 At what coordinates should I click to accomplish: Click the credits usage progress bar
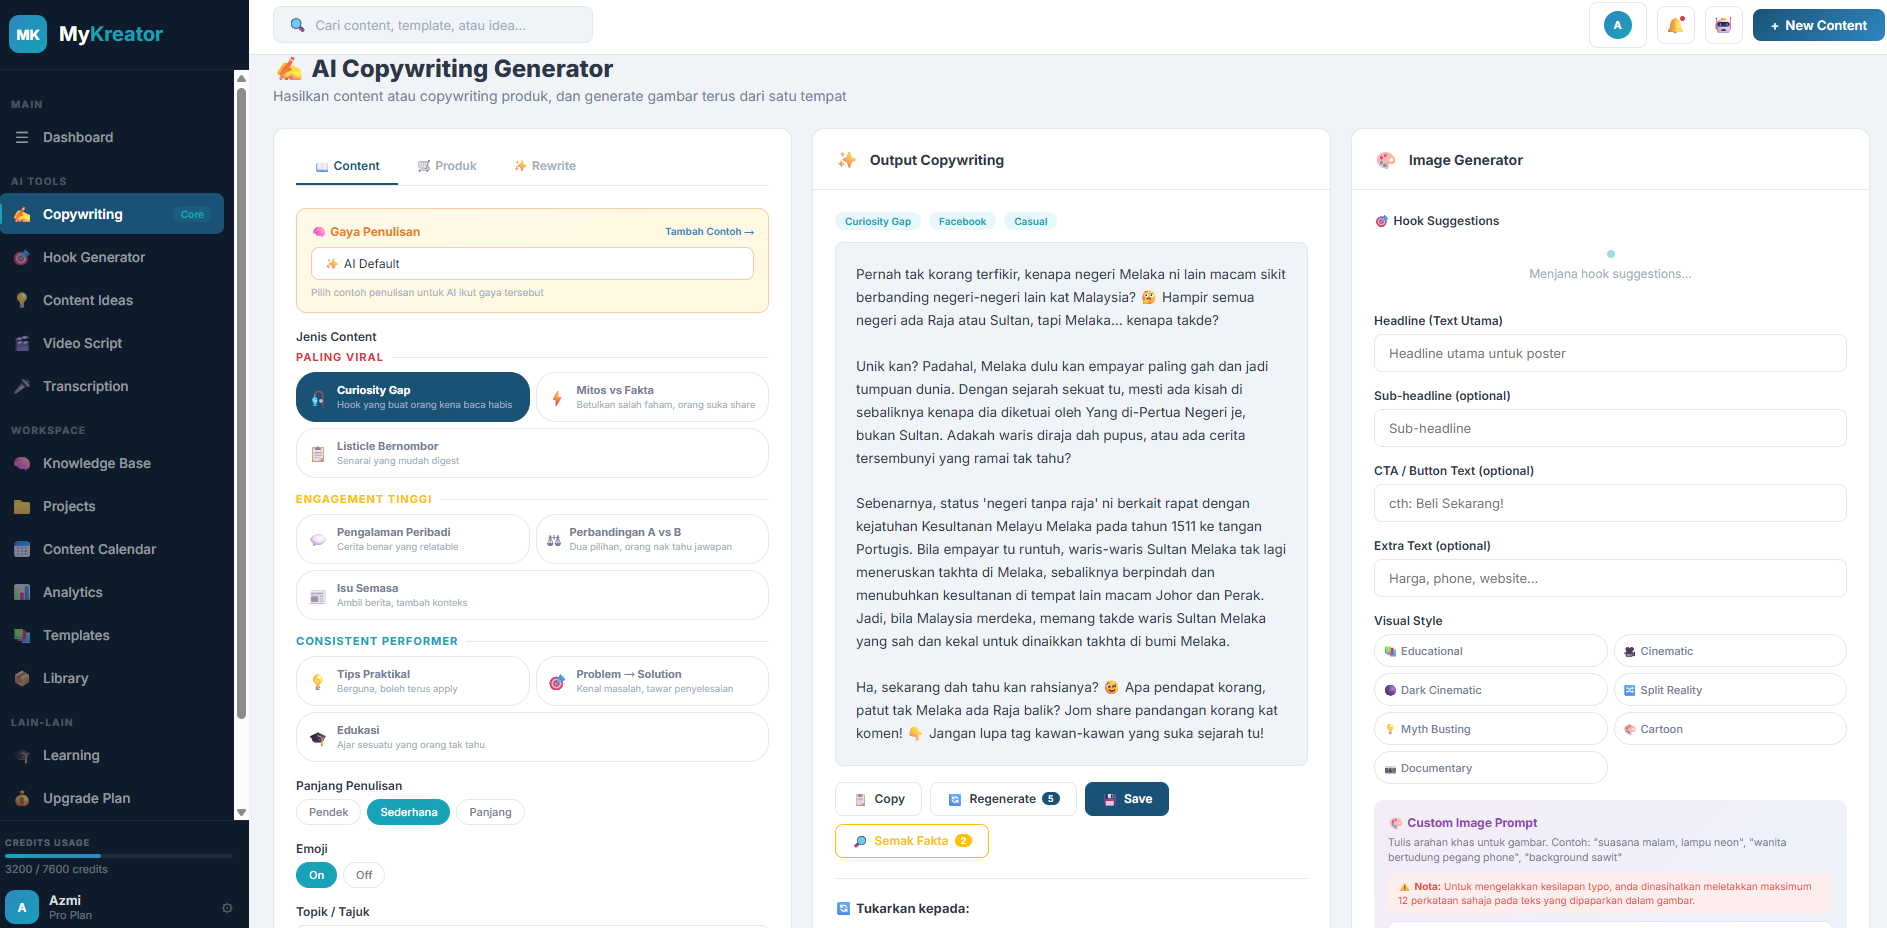pyautogui.click(x=119, y=855)
